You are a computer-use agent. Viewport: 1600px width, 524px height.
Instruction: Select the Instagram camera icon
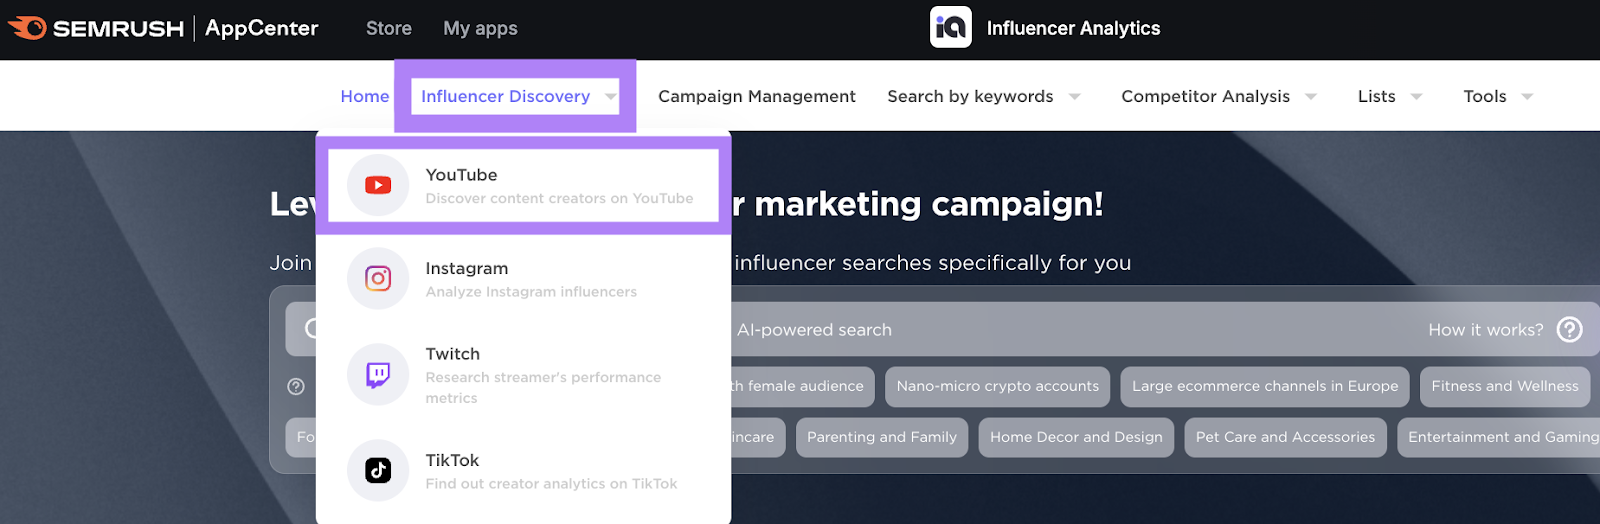point(378,278)
